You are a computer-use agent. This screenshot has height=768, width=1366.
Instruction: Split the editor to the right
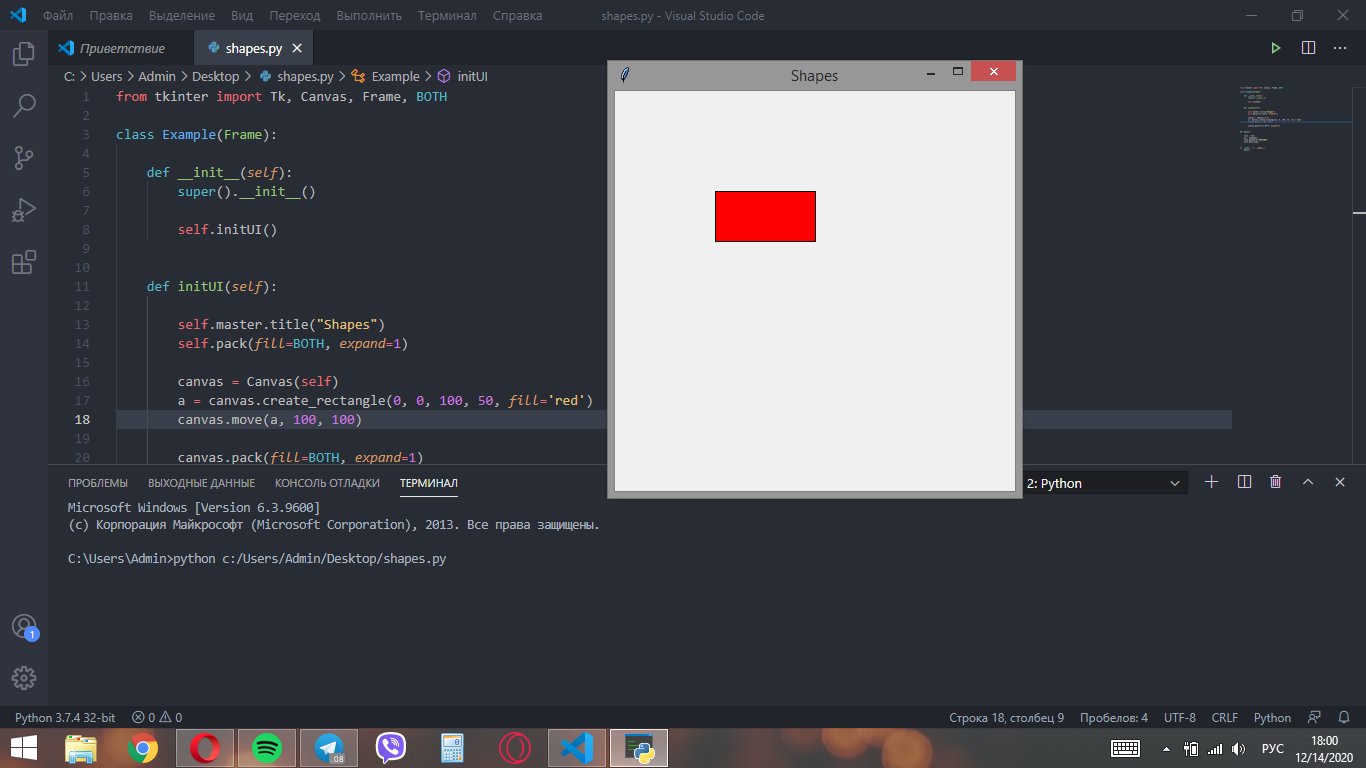point(1308,48)
